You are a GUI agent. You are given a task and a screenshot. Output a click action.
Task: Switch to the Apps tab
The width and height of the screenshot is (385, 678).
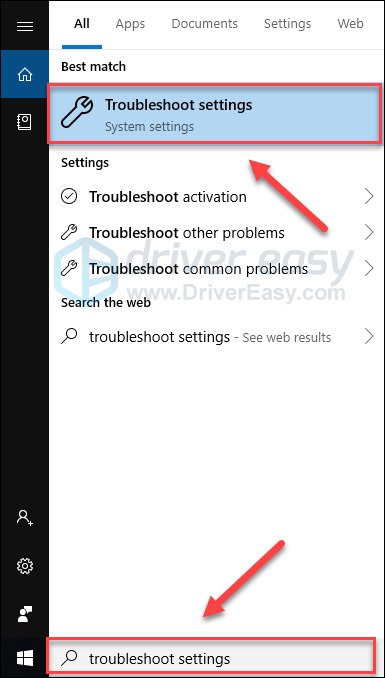click(130, 23)
